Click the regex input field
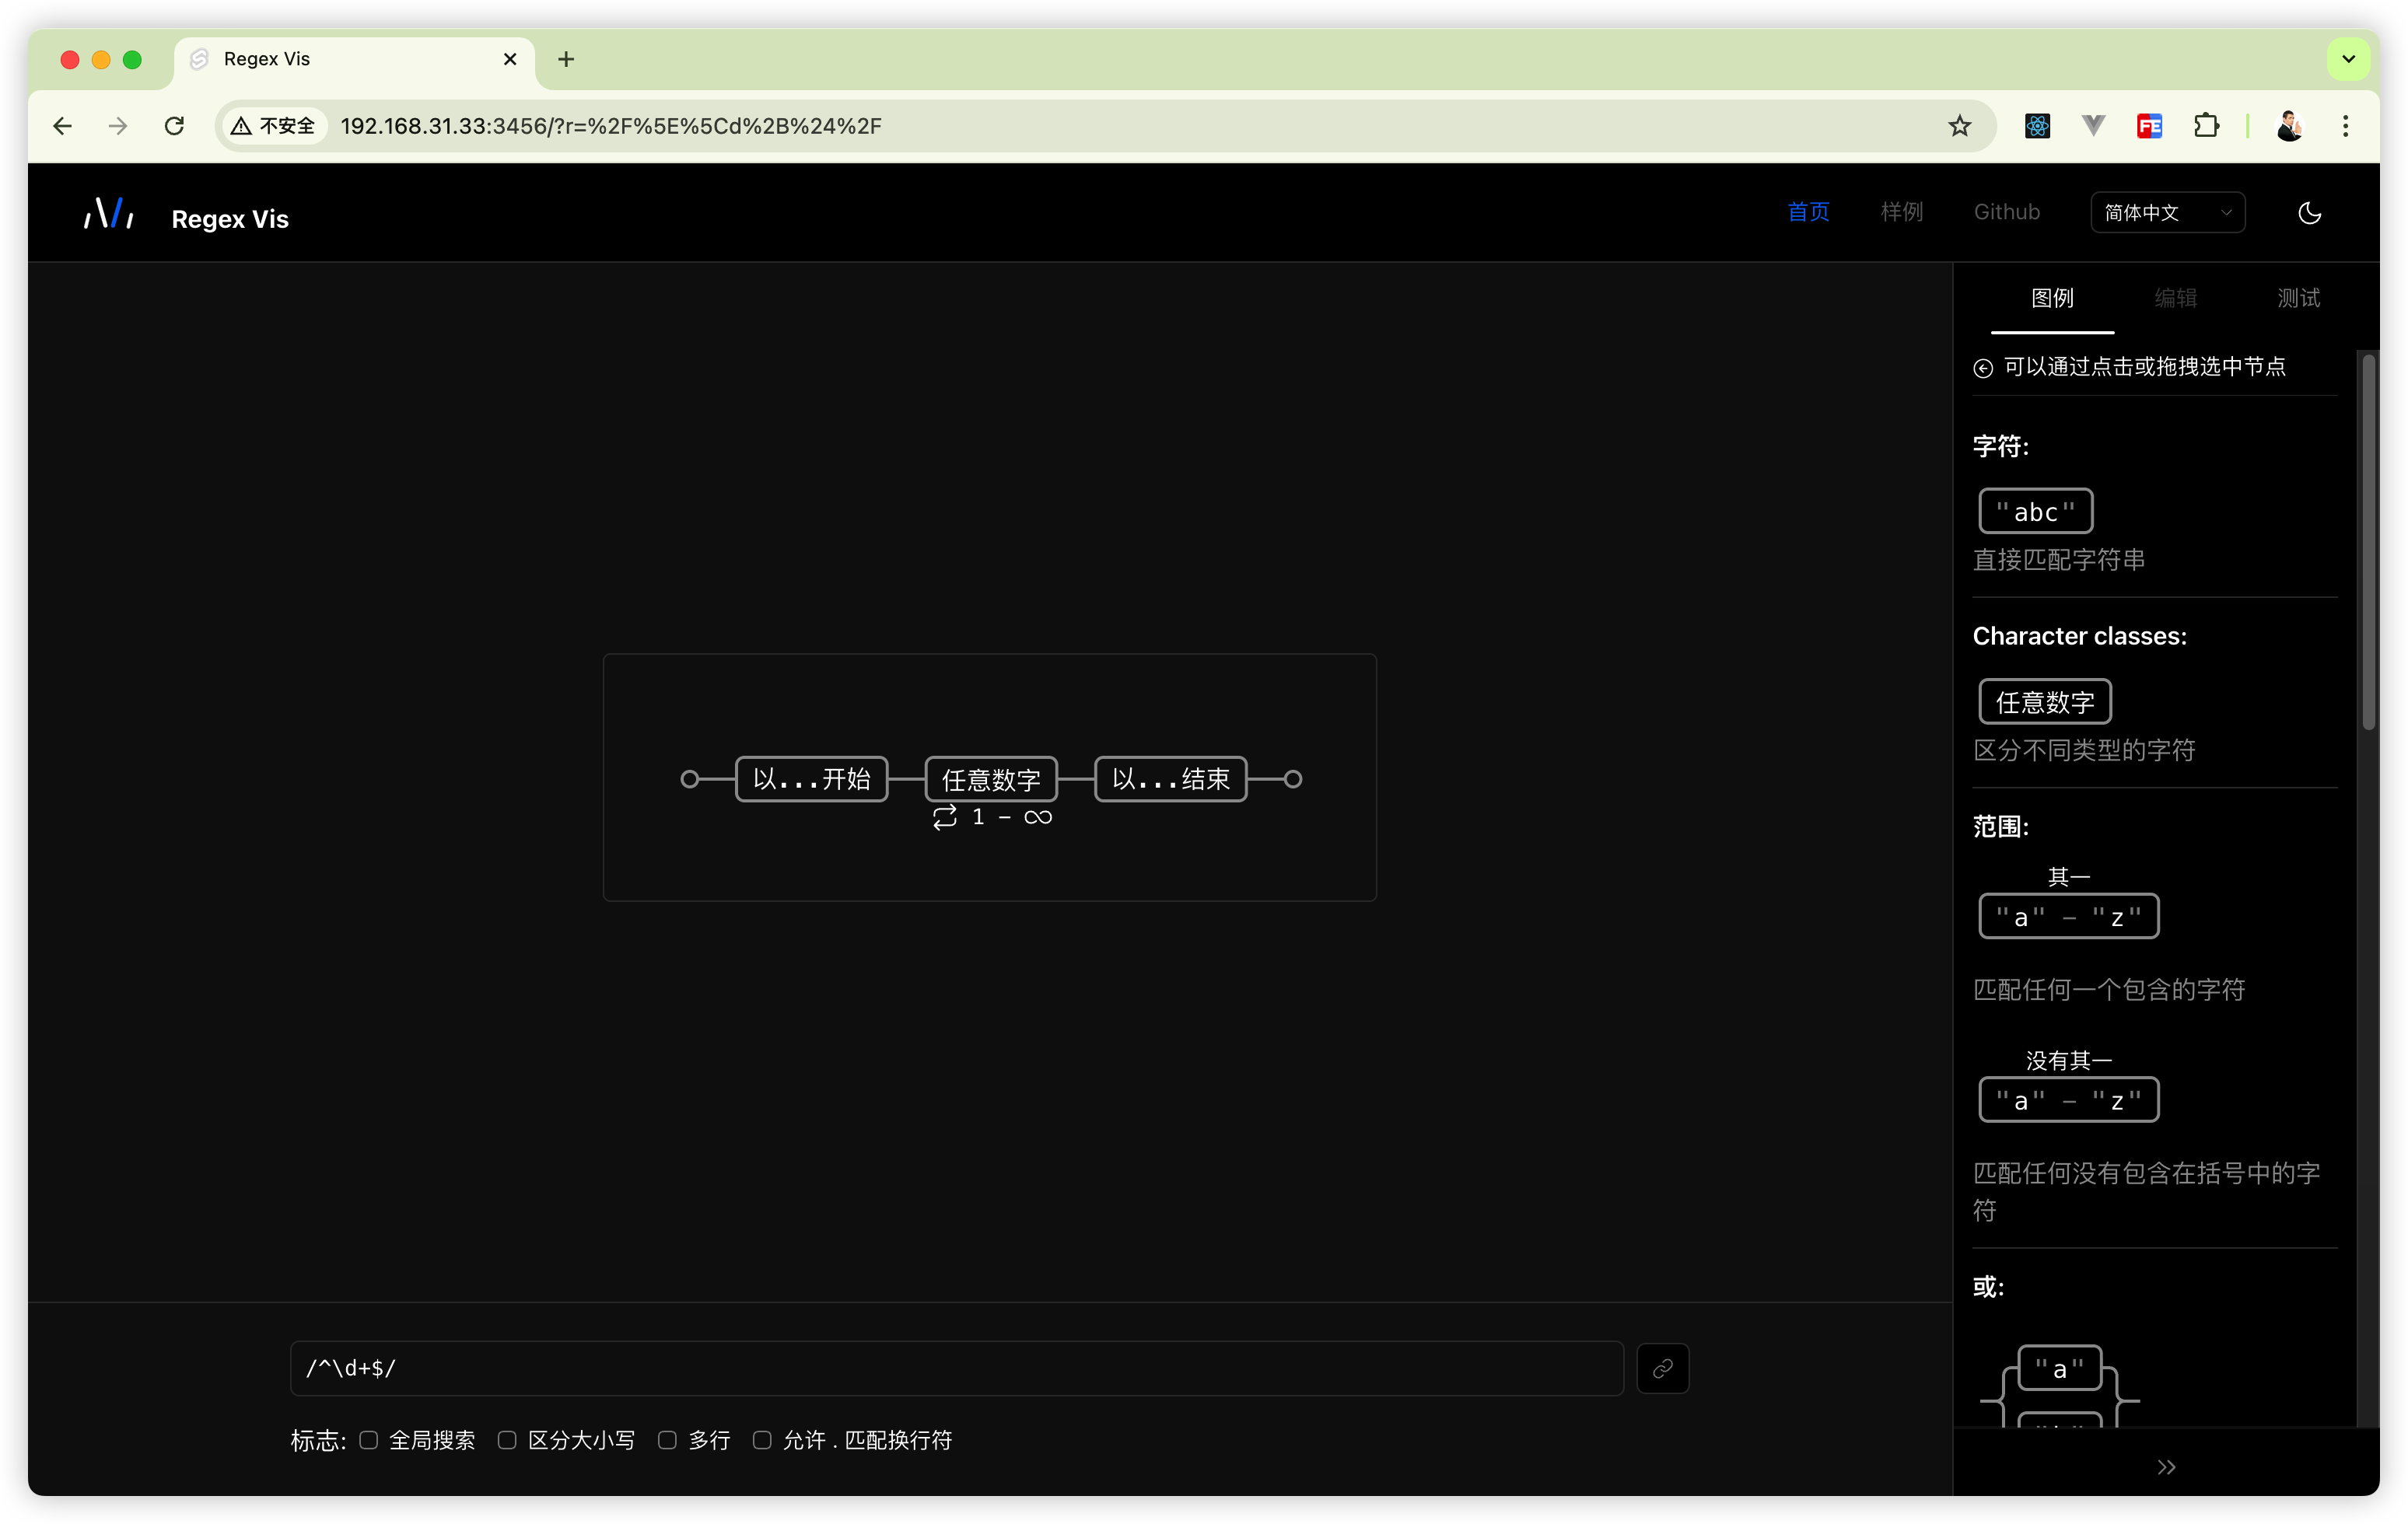Screen dimensions: 2408x1524 (956, 1368)
